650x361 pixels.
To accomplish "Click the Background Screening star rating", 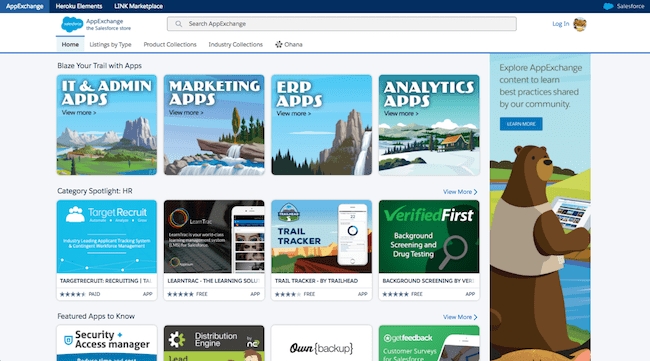I will click(x=395, y=294).
